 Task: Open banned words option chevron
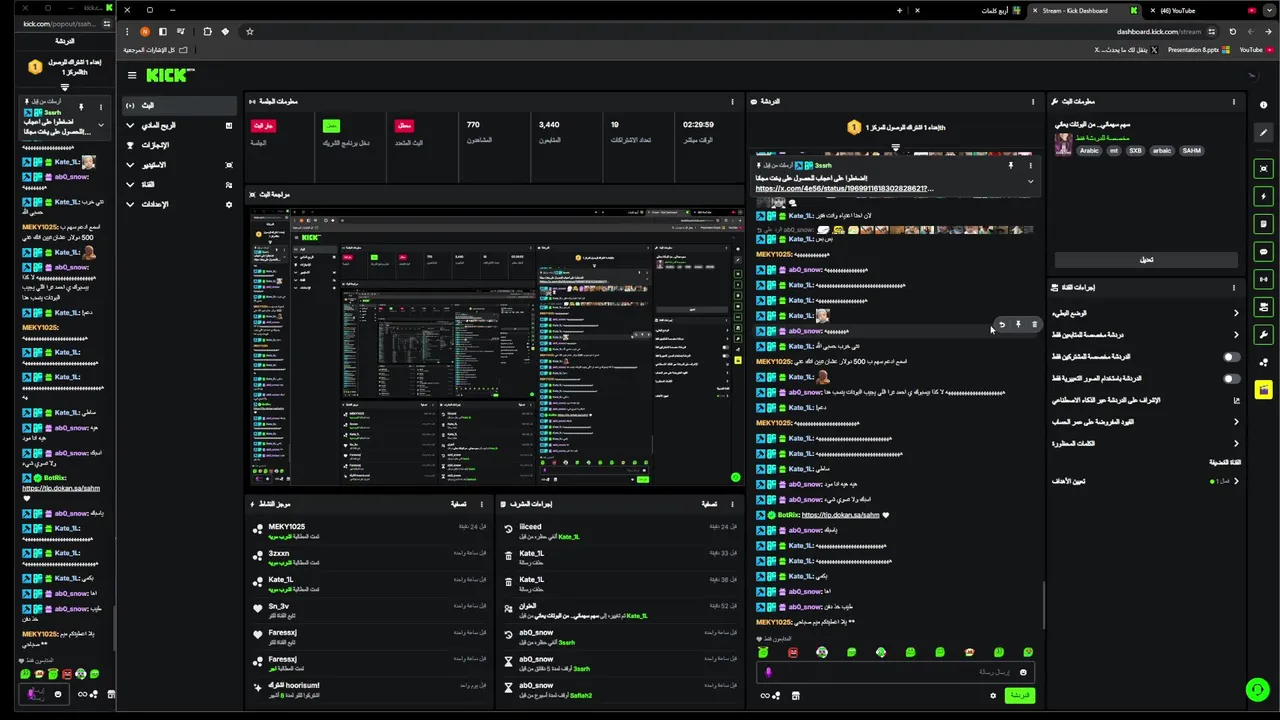[1236, 443]
